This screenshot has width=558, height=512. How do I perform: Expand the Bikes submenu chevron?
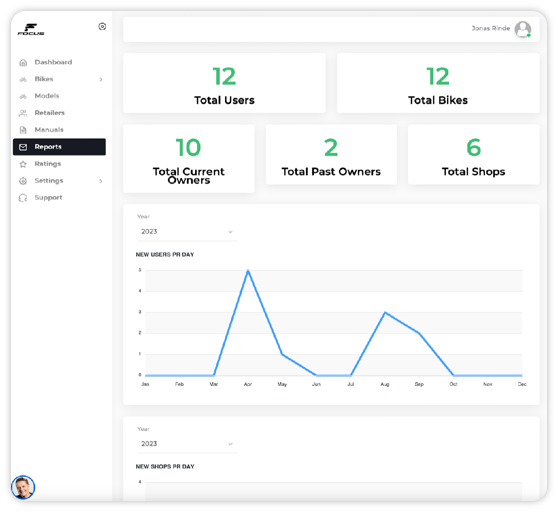point(101,79)
